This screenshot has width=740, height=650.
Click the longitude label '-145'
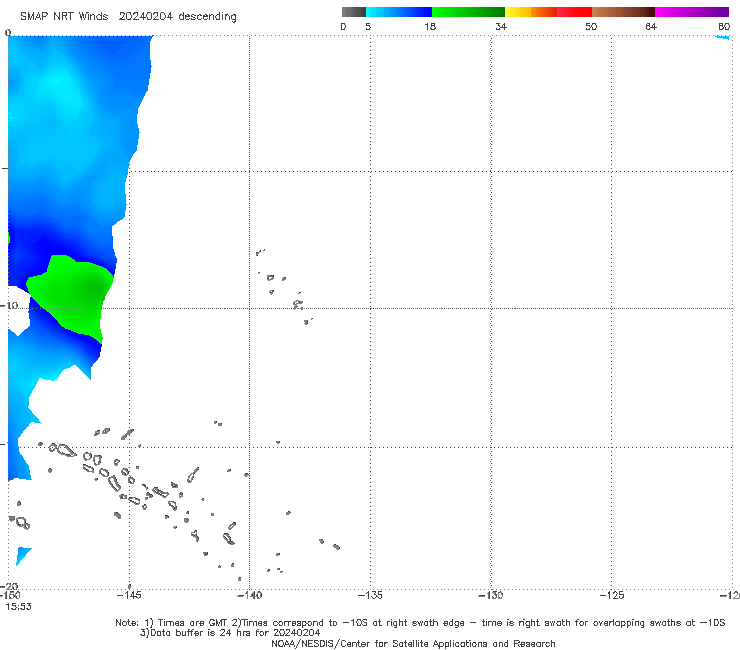coord(129,595)
